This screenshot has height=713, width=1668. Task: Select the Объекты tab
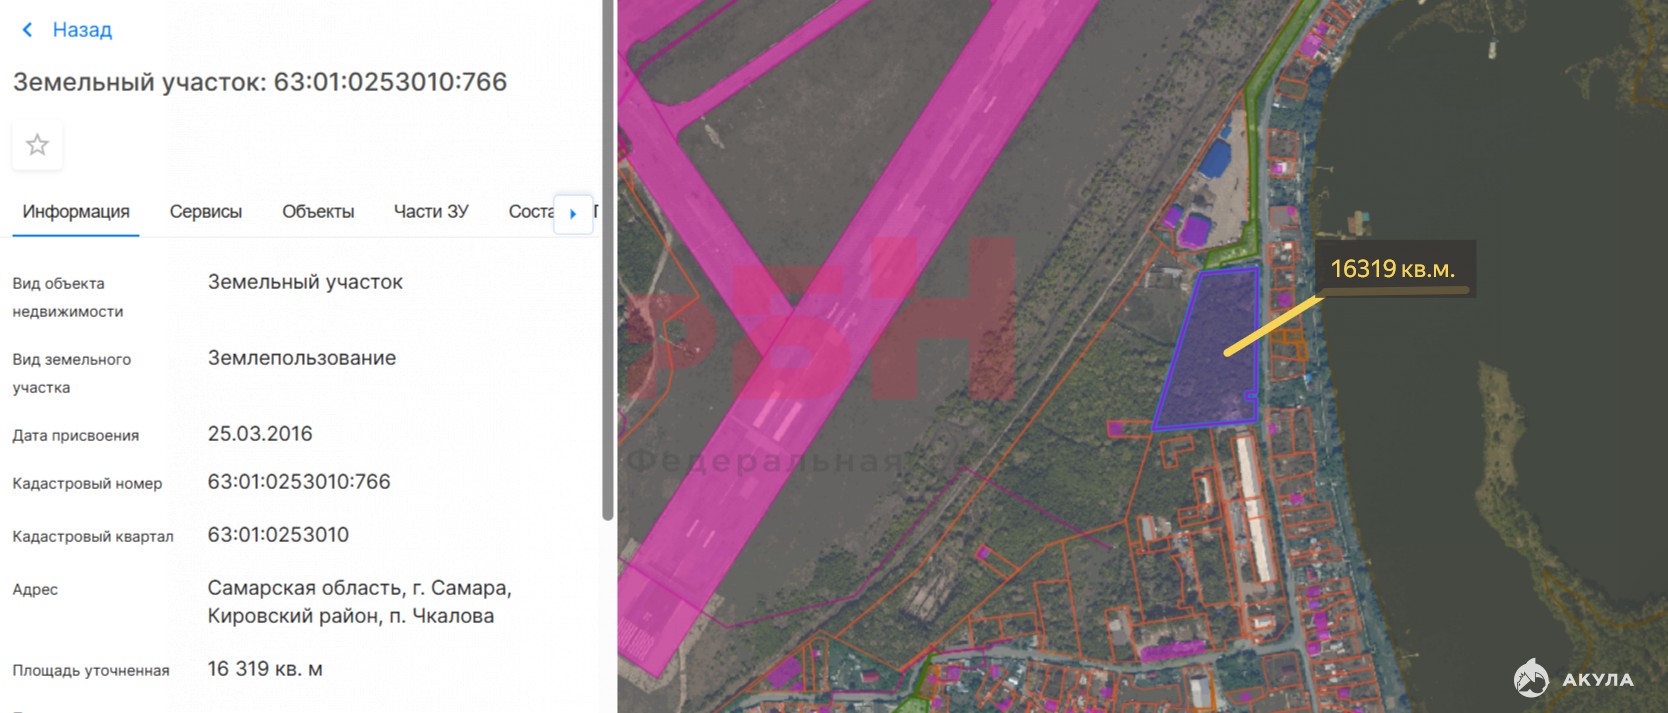(318, 212)
